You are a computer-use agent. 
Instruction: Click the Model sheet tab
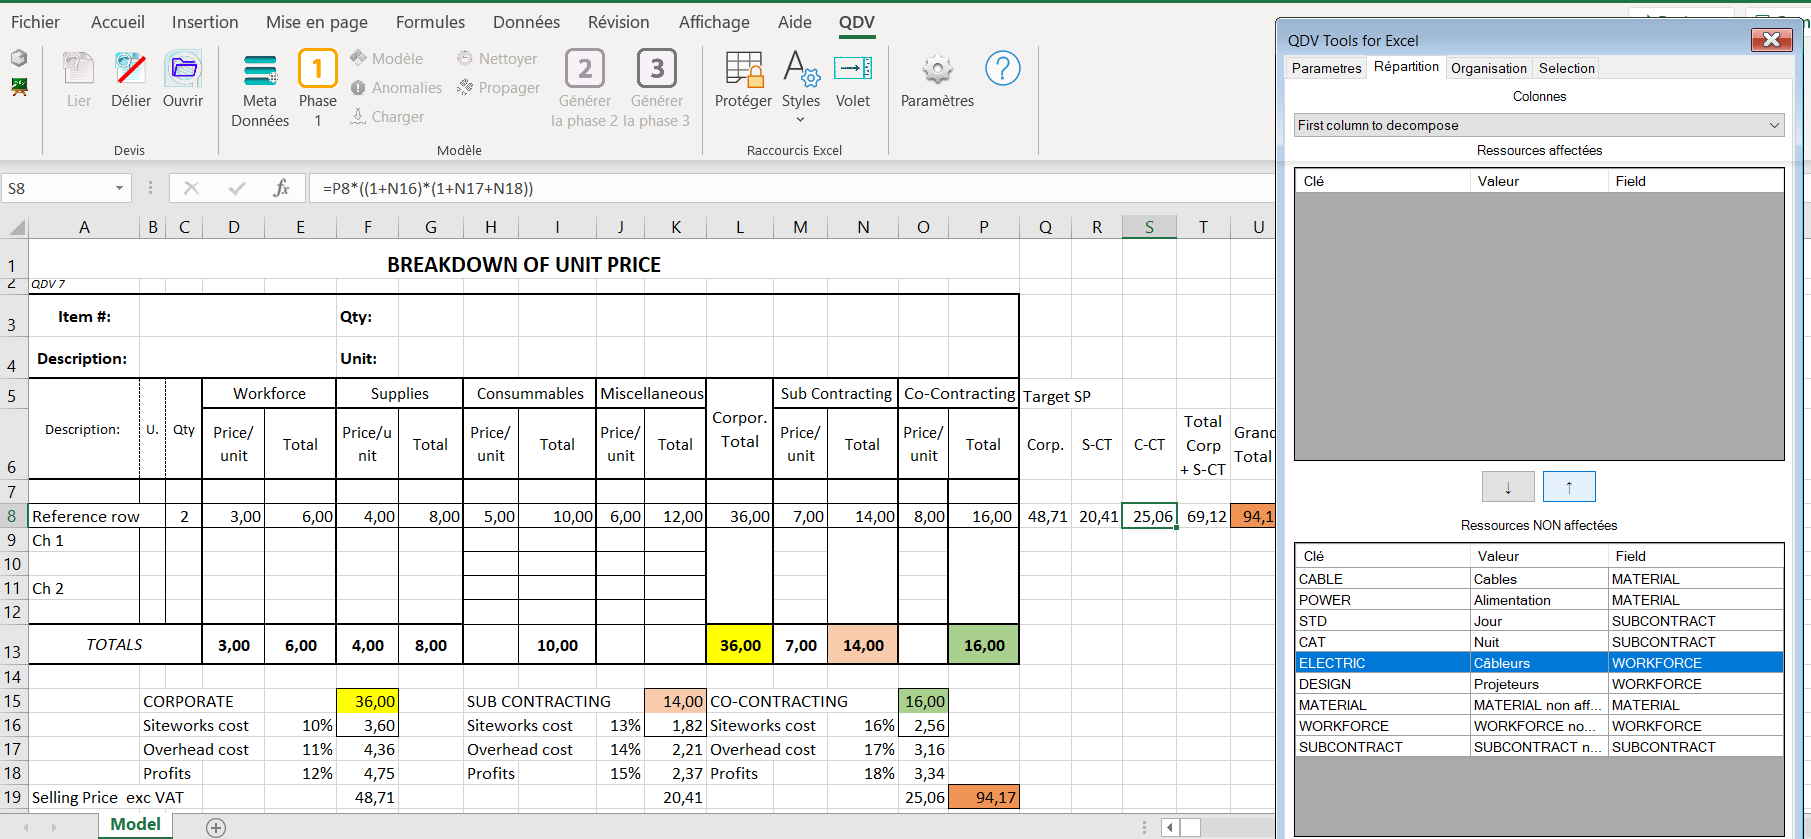[136, 825]
